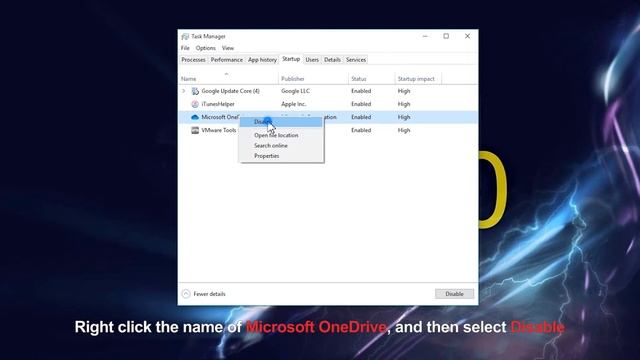Click the iTunesHelper icon
The width and height of the screenshot is (640, 360).
coord(195,104)
